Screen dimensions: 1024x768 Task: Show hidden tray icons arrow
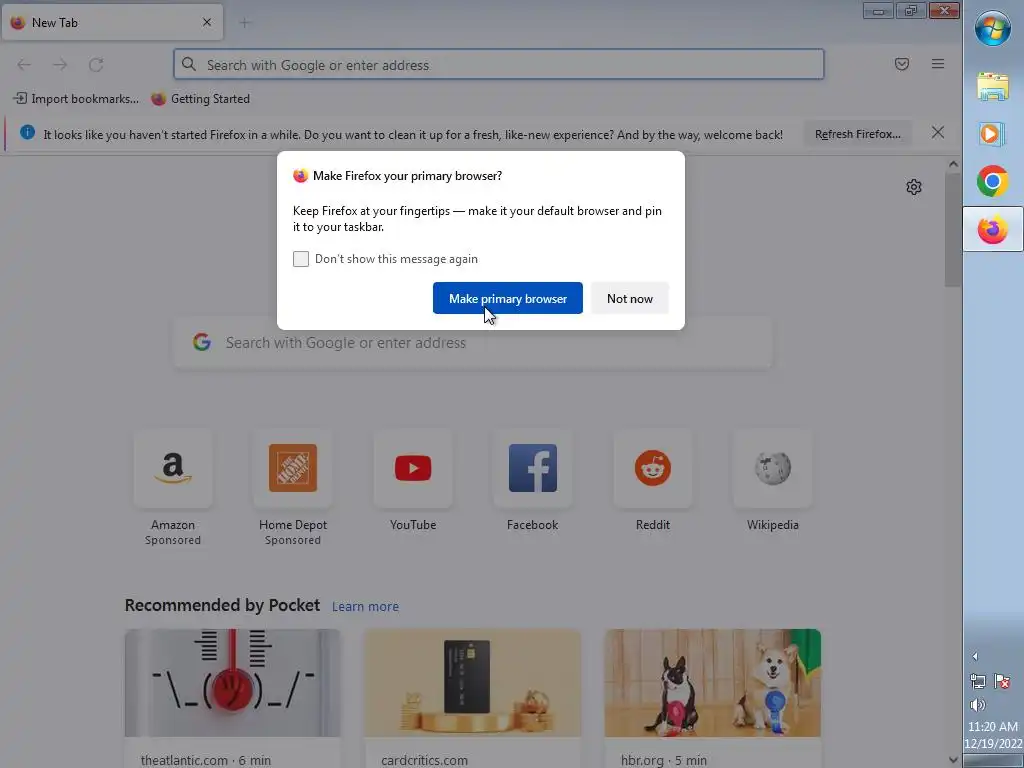point(975,656)
